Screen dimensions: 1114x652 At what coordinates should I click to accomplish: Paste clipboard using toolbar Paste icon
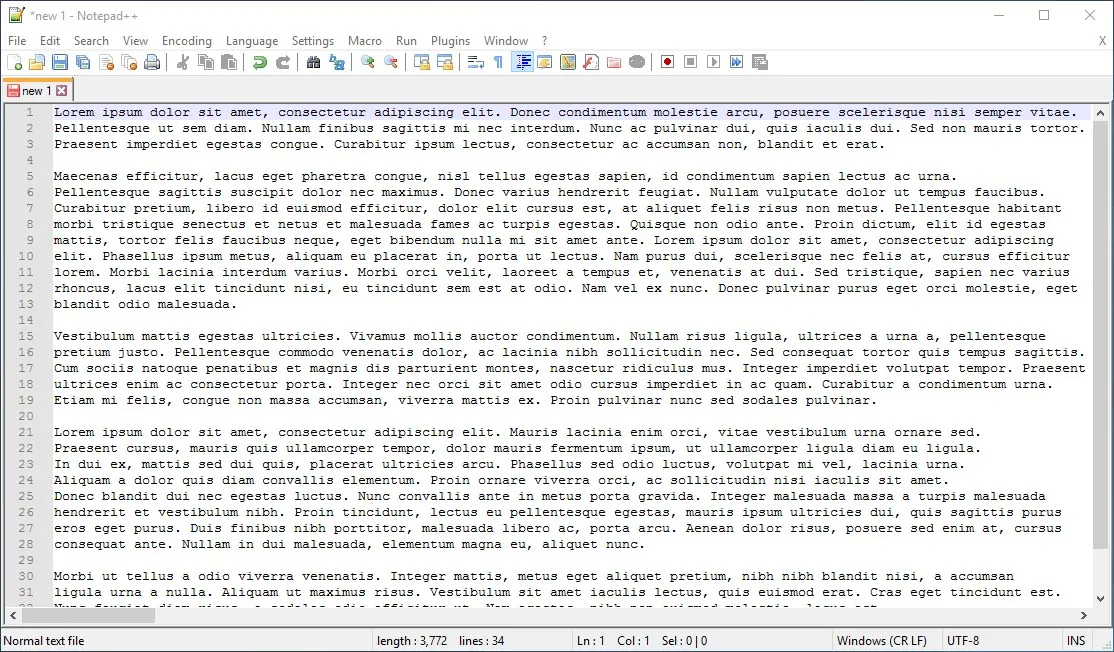pos(229,63)
